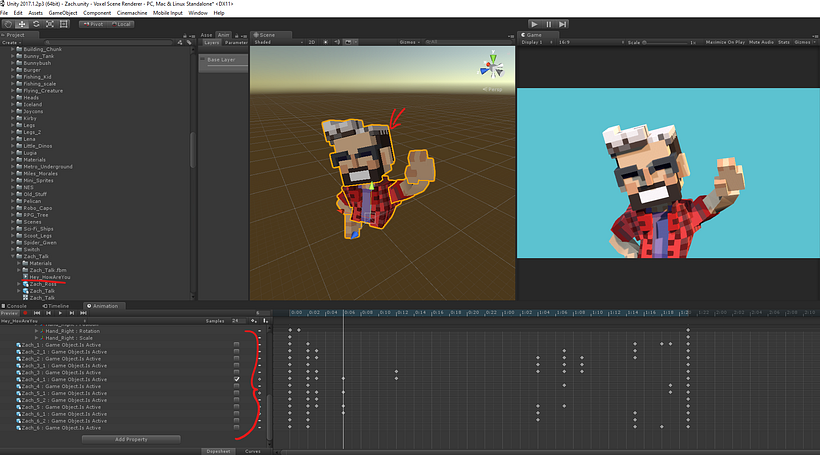The image size is (820, 455).
Task: Click the editor Play button
Action: 534,24
